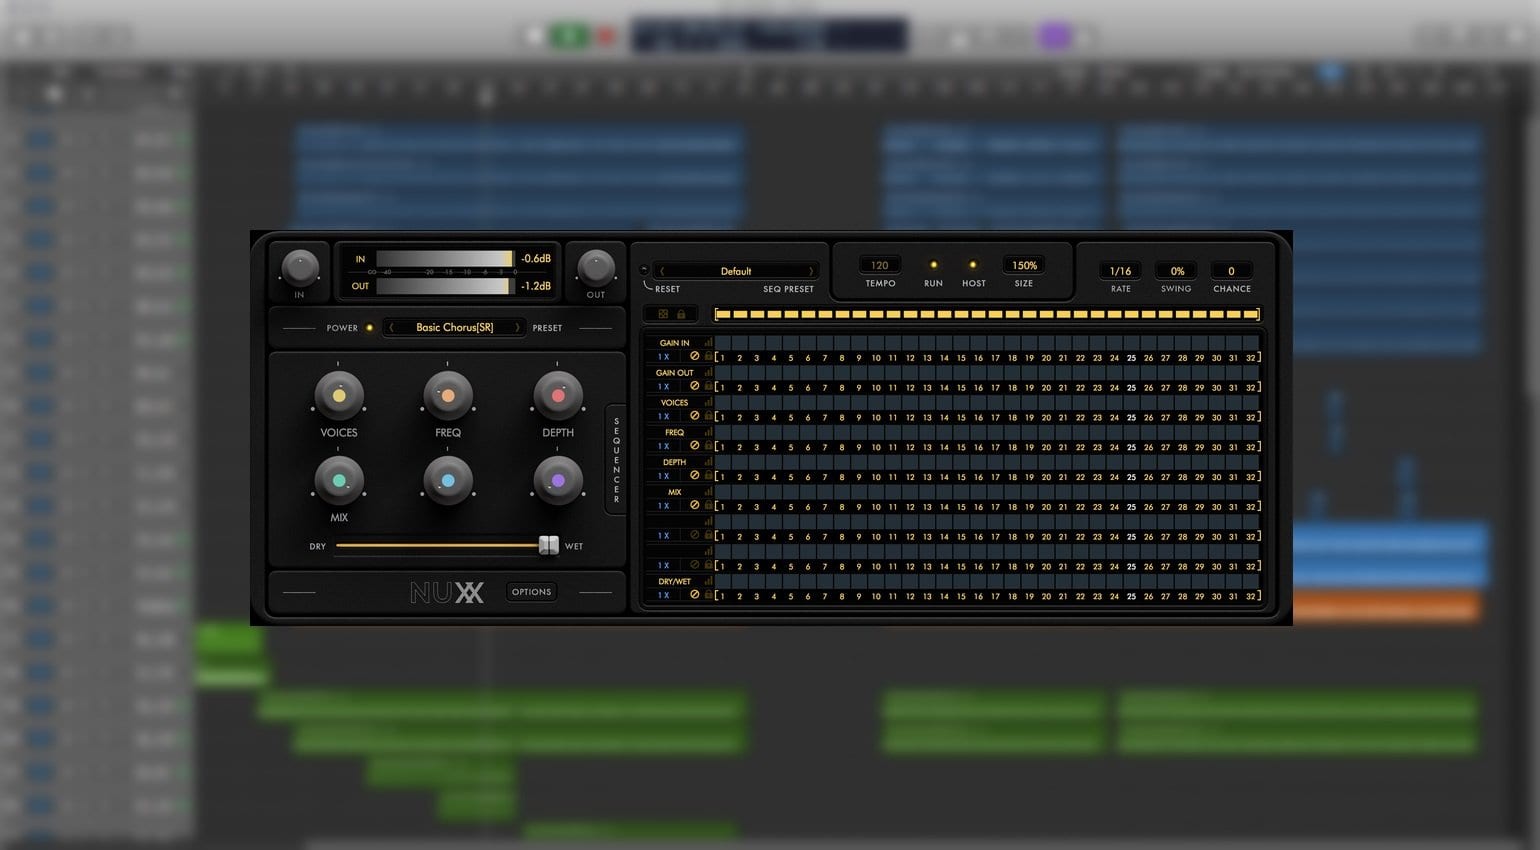
Task: Click the randomize dice icon
Action: click(663, 314)
